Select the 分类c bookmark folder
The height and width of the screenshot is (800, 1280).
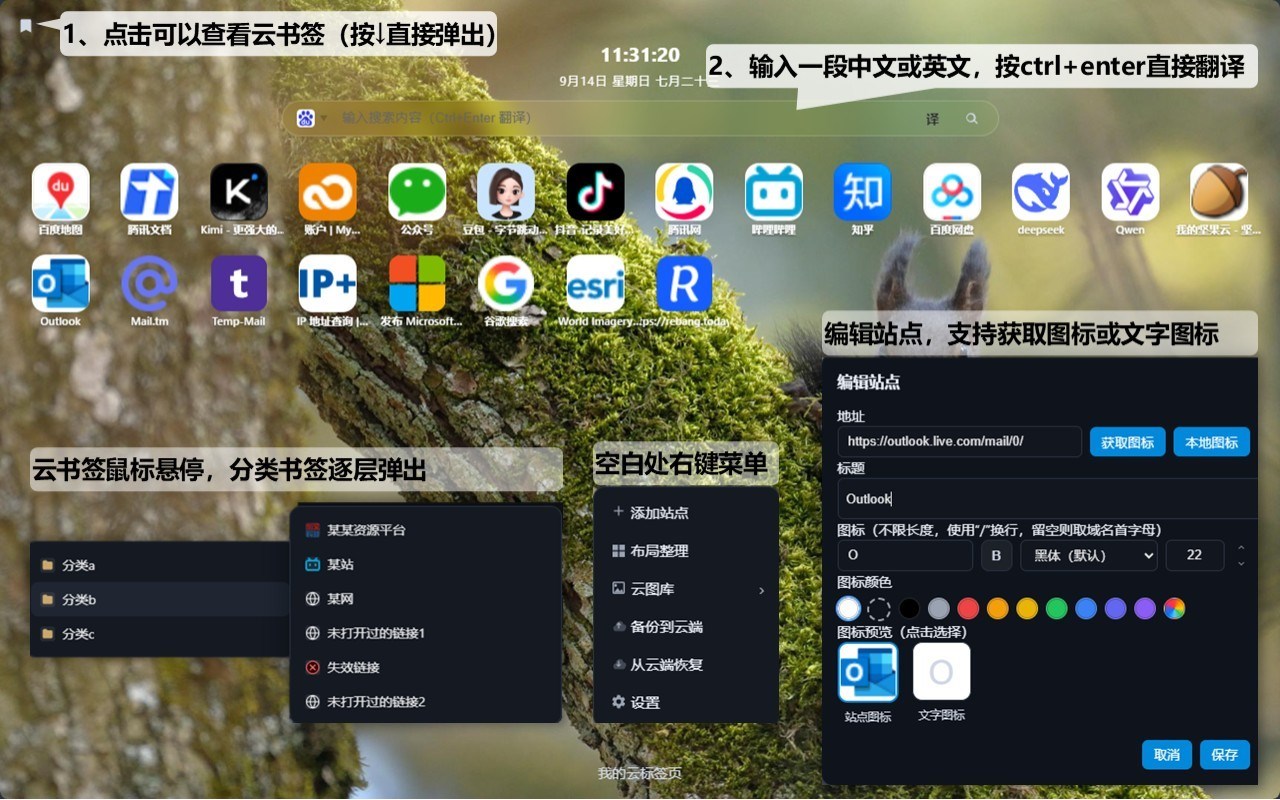tap(160, 634)
